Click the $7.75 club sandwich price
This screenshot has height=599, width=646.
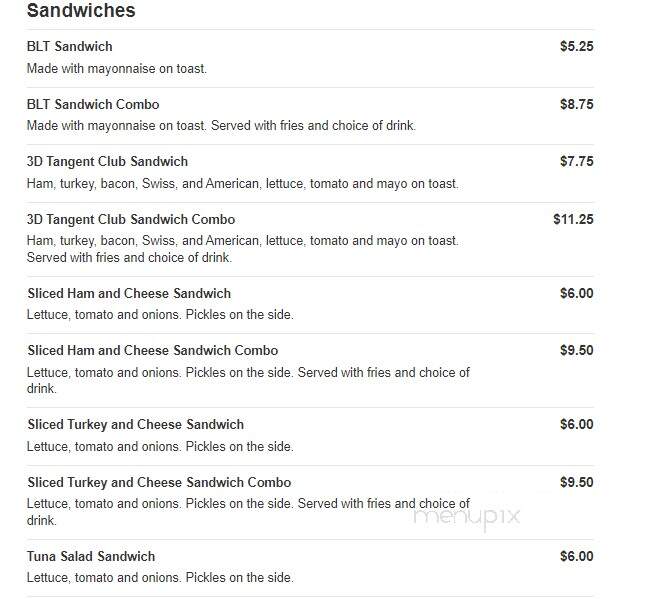point(577,161)
